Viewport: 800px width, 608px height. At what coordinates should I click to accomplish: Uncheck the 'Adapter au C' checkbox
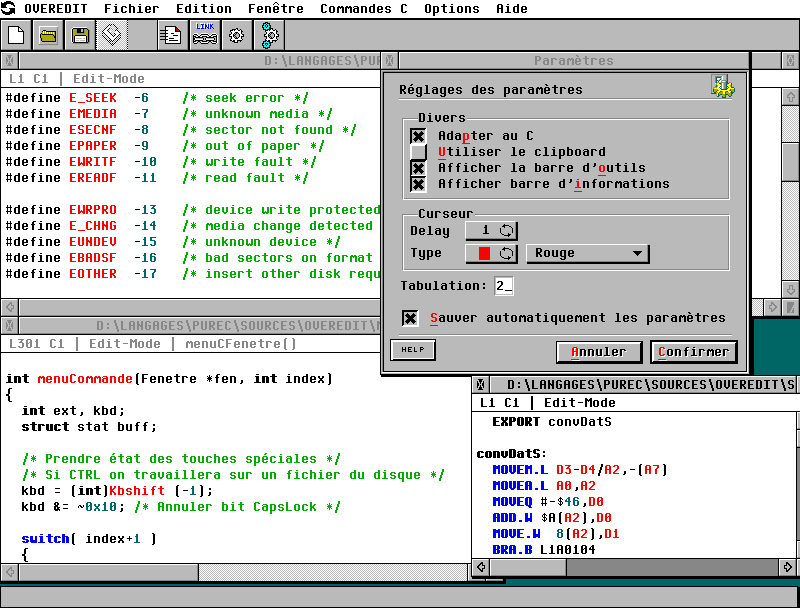[418, 136]
